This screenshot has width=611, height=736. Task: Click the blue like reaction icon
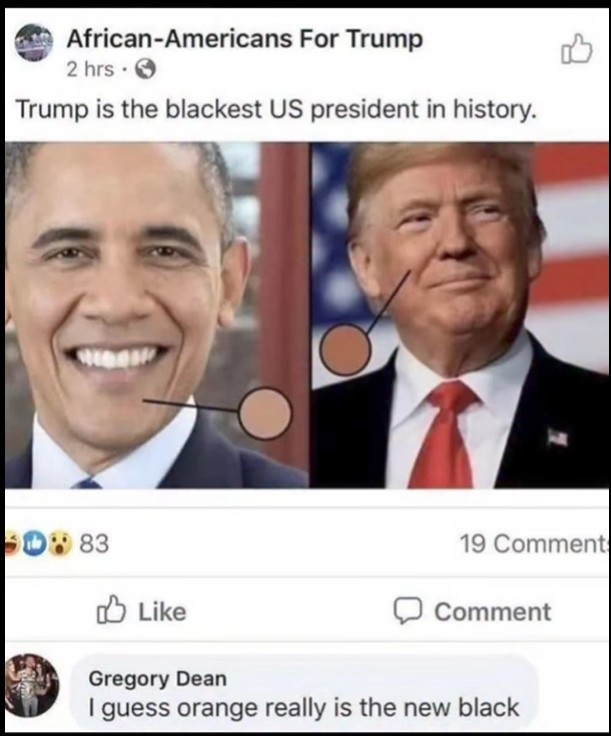pos(34,543)
